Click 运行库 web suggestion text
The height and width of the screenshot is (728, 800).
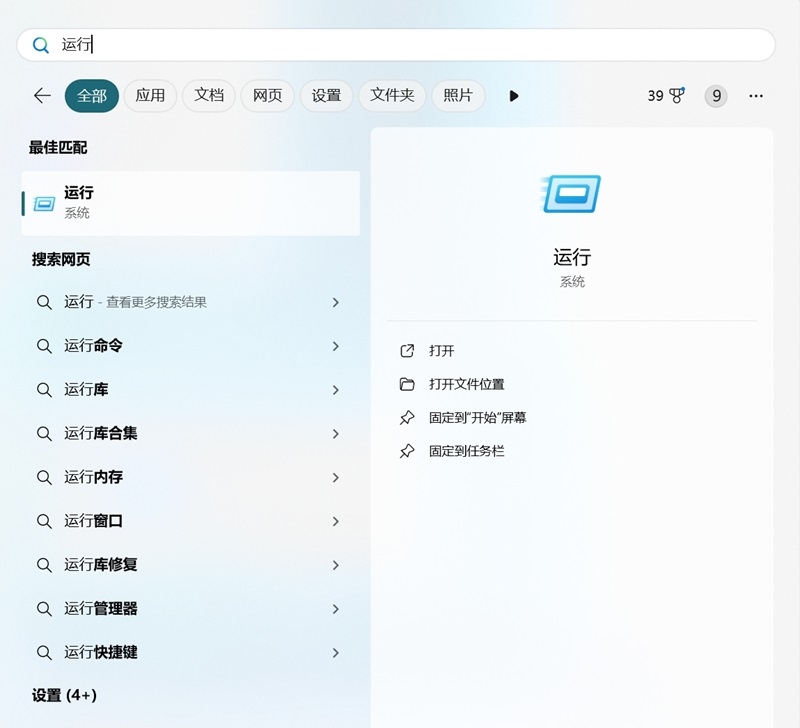(x=86, y=390)
